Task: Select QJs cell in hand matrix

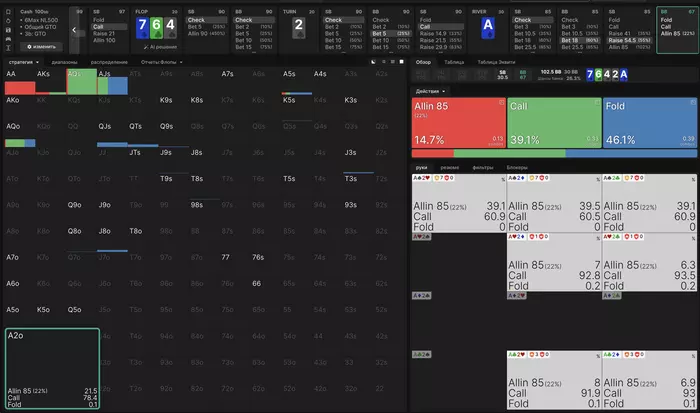Action: 112,134
